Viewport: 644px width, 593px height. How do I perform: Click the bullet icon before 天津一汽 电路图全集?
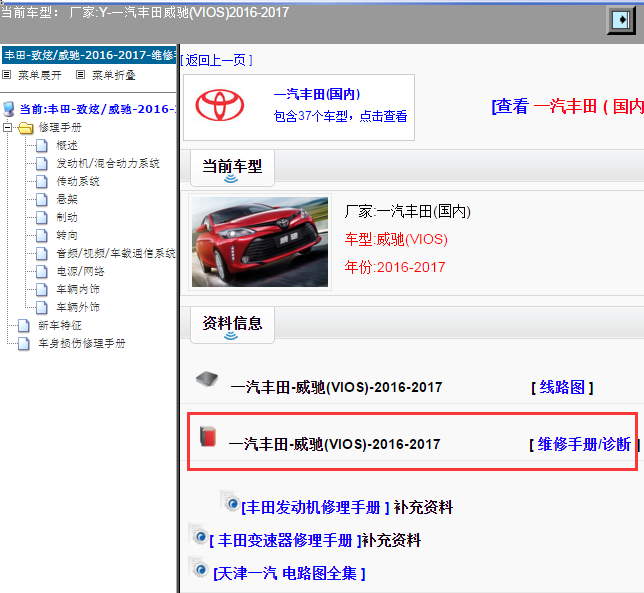199,568
